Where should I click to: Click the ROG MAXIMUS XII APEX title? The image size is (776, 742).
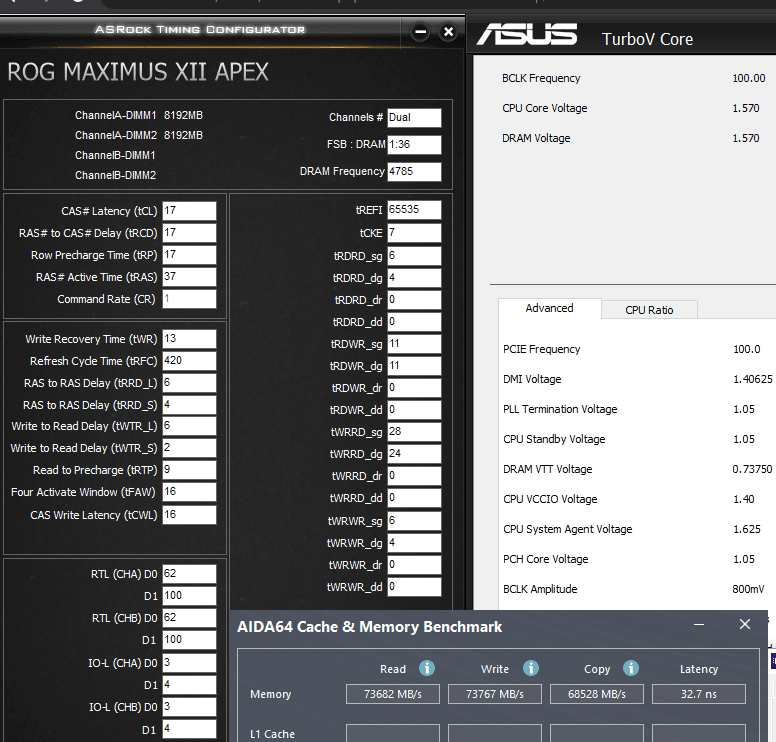pos(138,72)
